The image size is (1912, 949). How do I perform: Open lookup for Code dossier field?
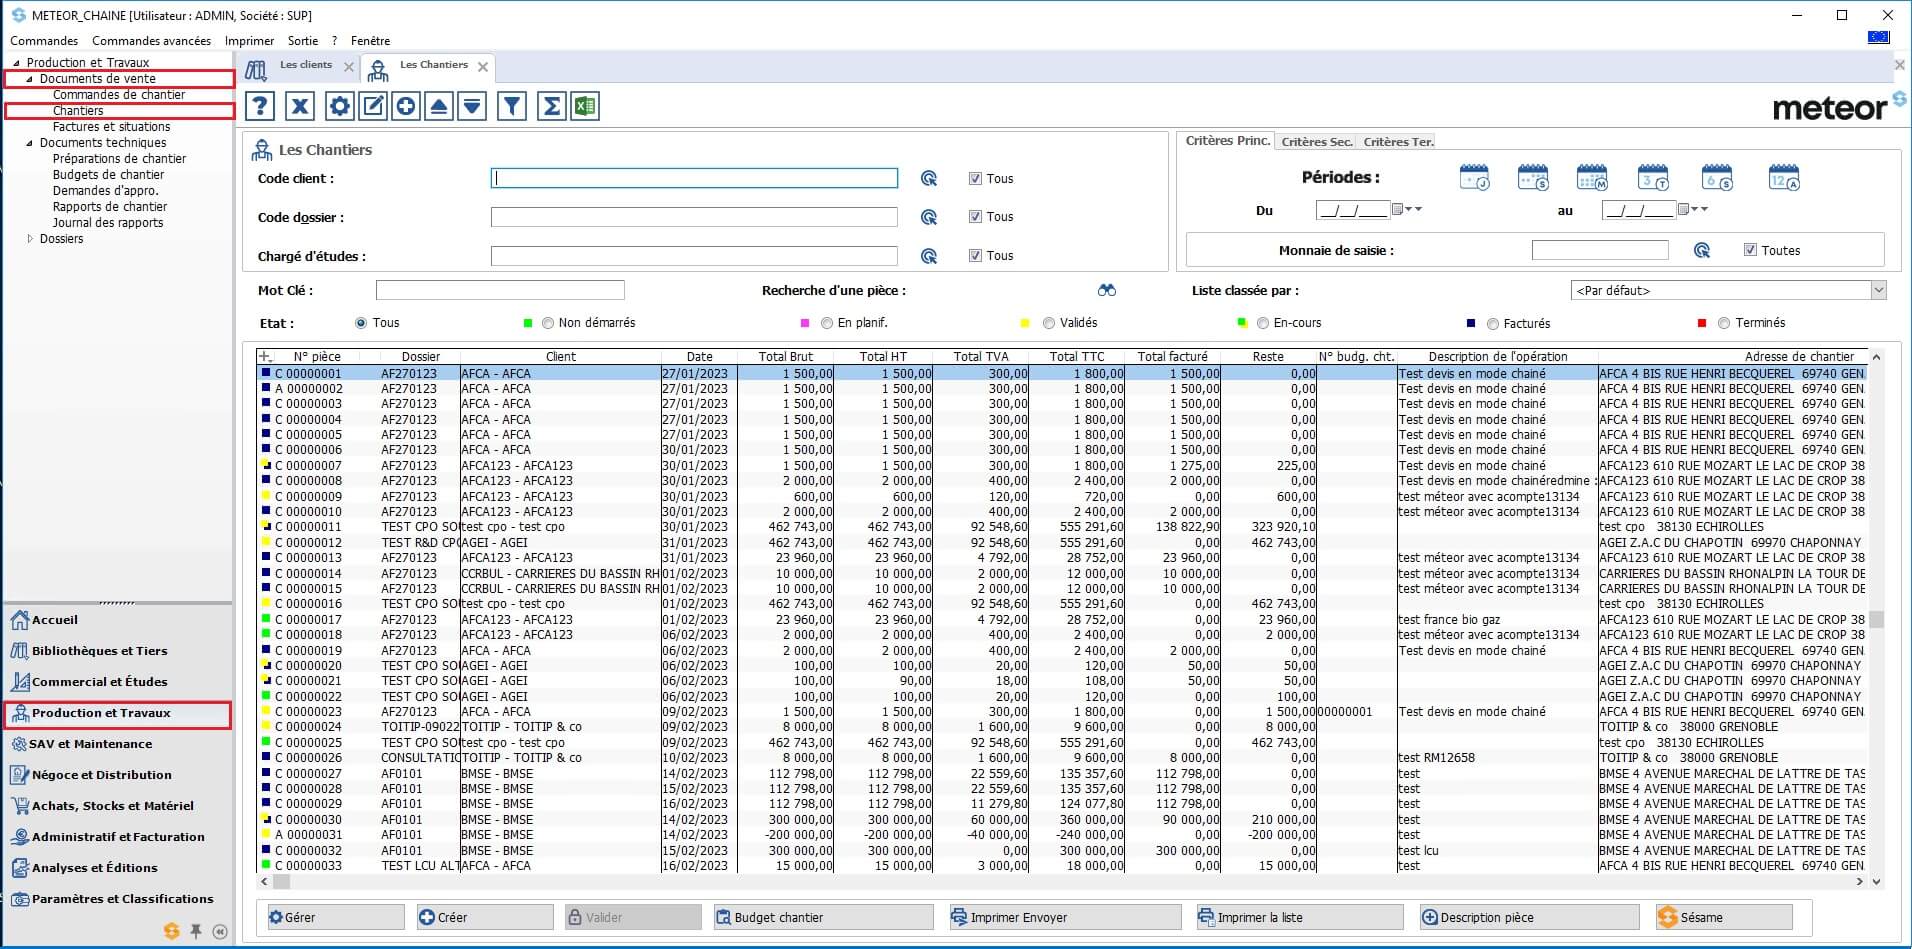pos(929,217)
